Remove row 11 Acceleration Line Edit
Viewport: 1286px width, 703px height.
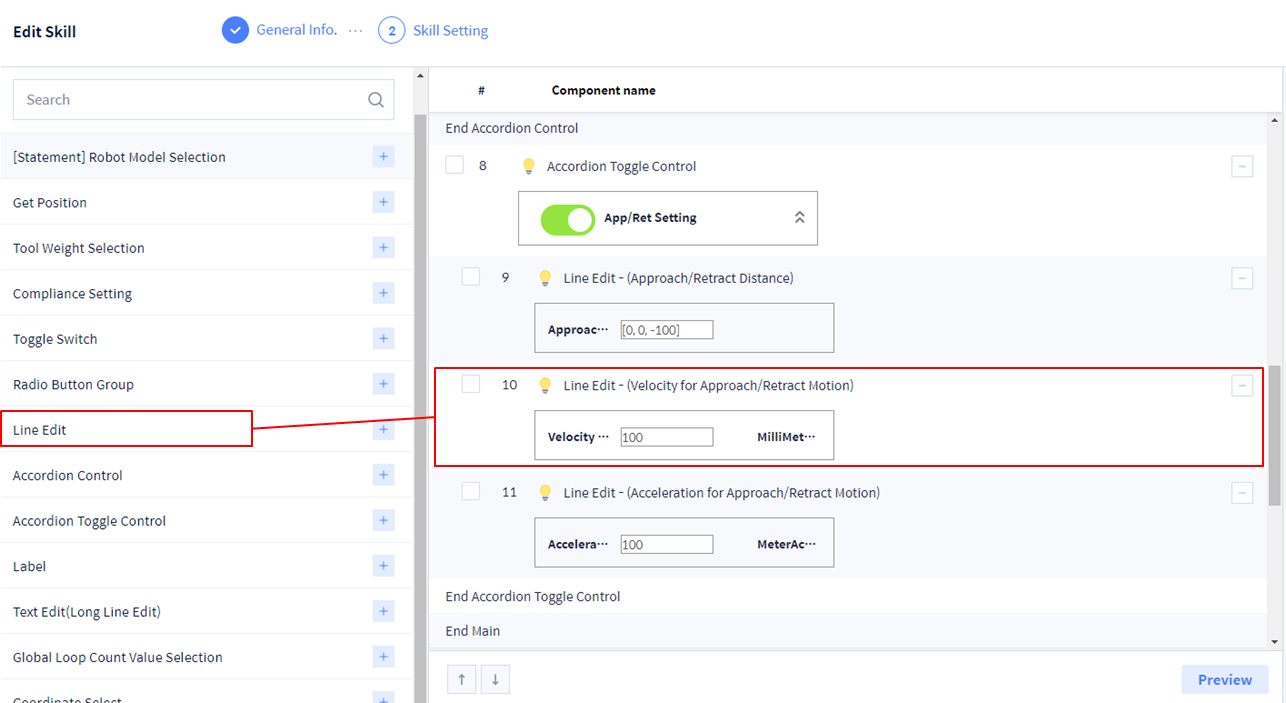coord(1242,493)
